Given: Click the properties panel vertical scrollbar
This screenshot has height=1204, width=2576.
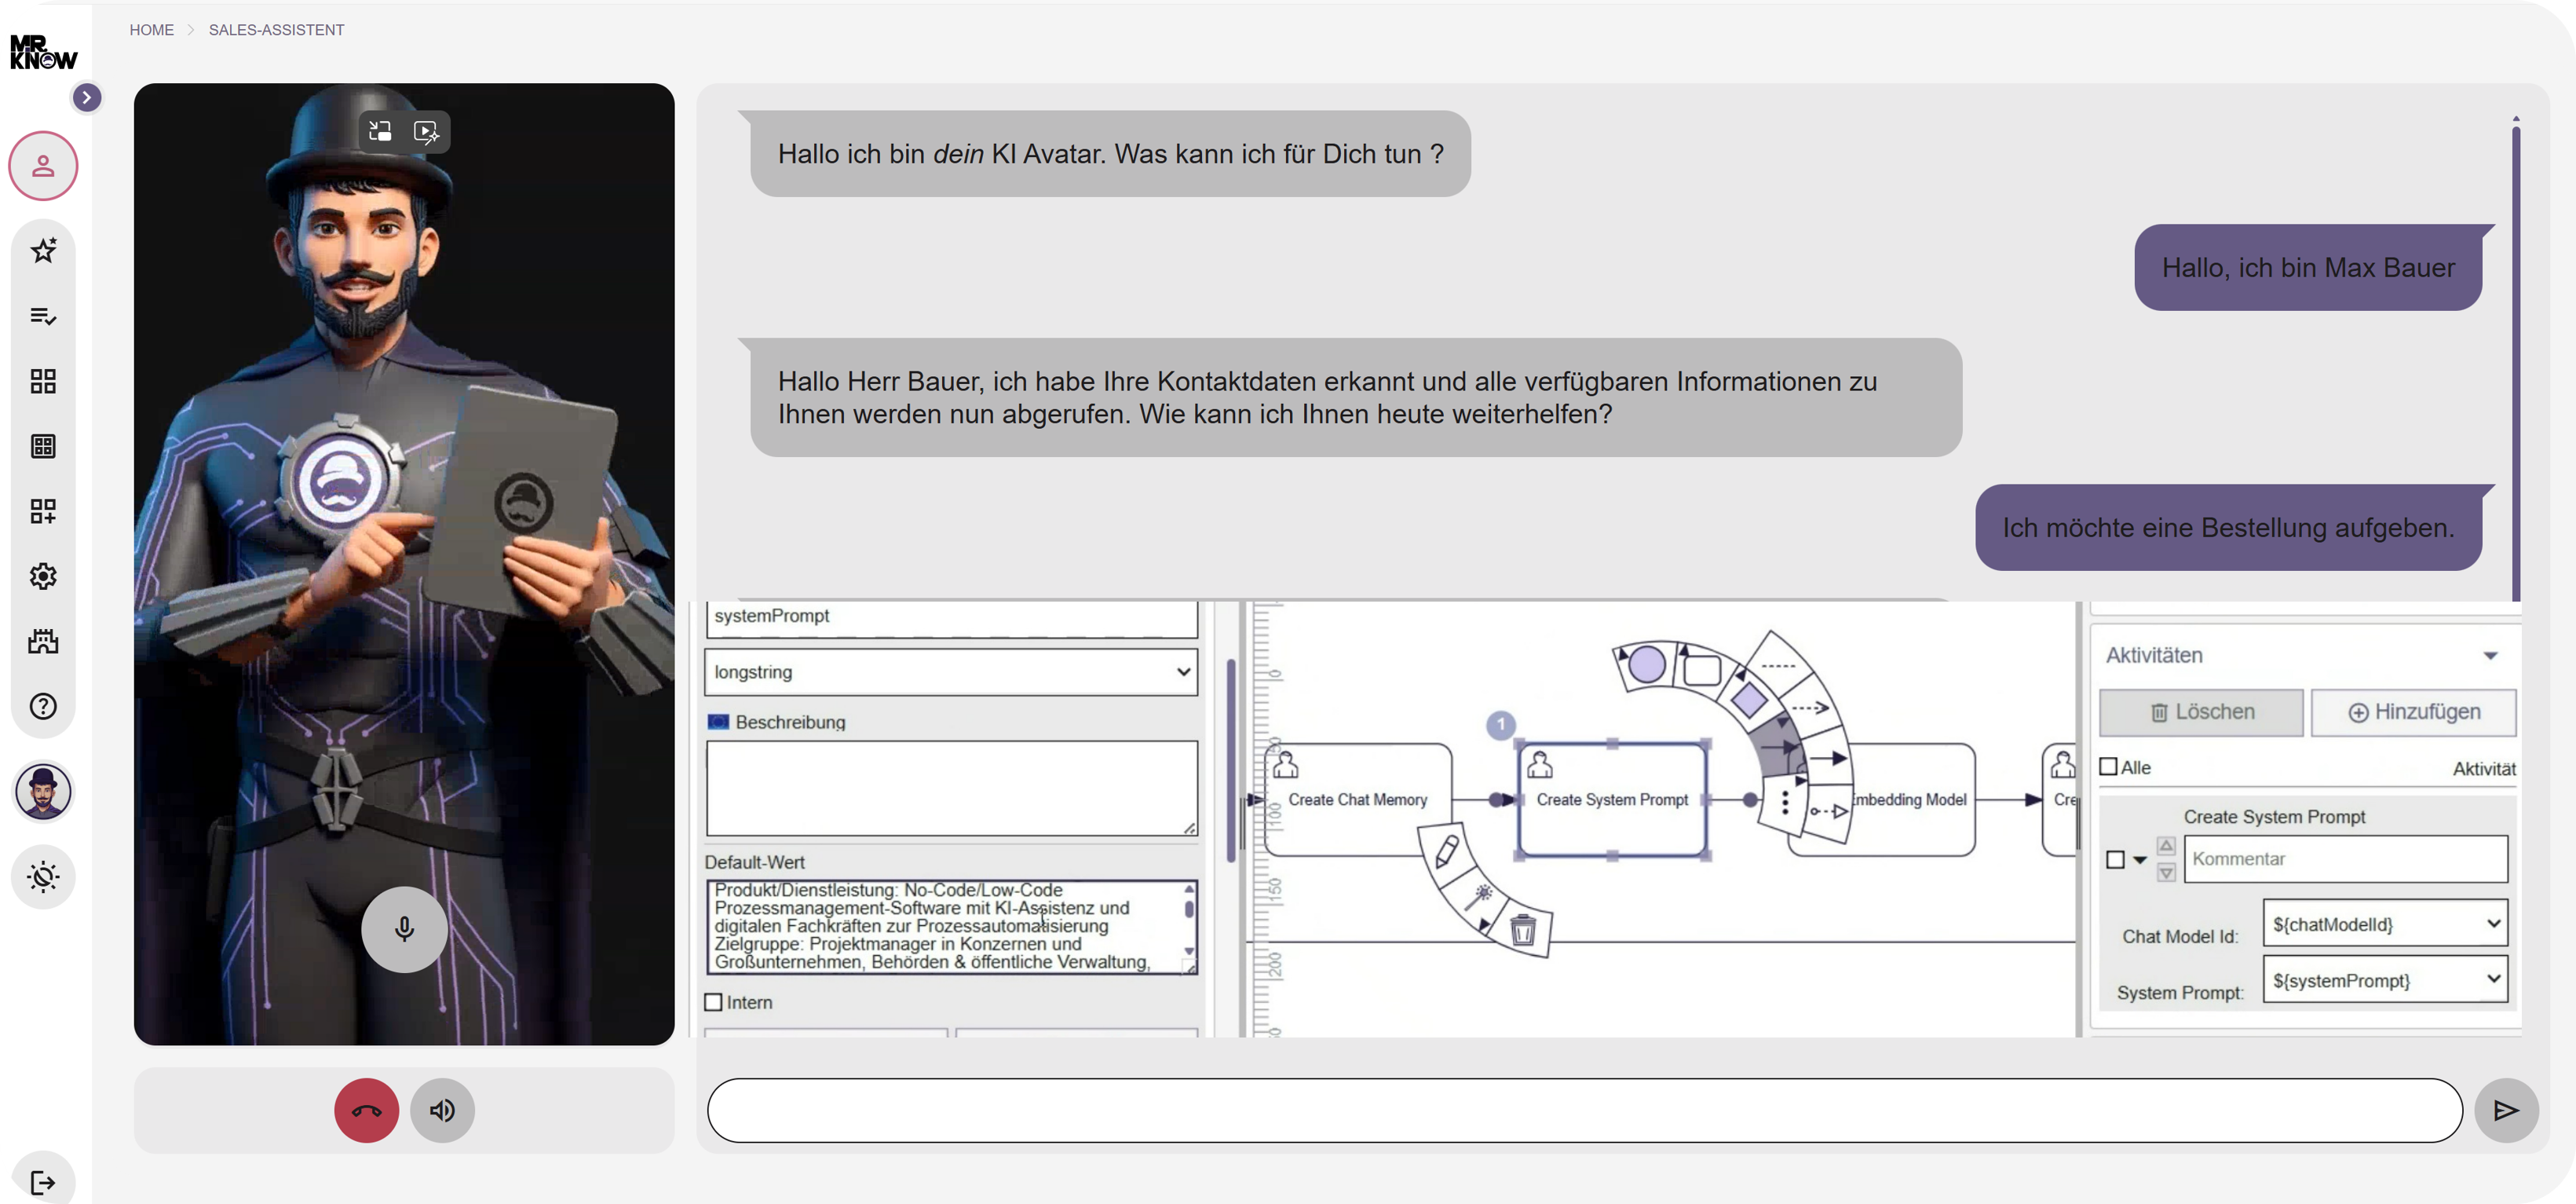Looking at the screenshot, I should click(1230, 760).
